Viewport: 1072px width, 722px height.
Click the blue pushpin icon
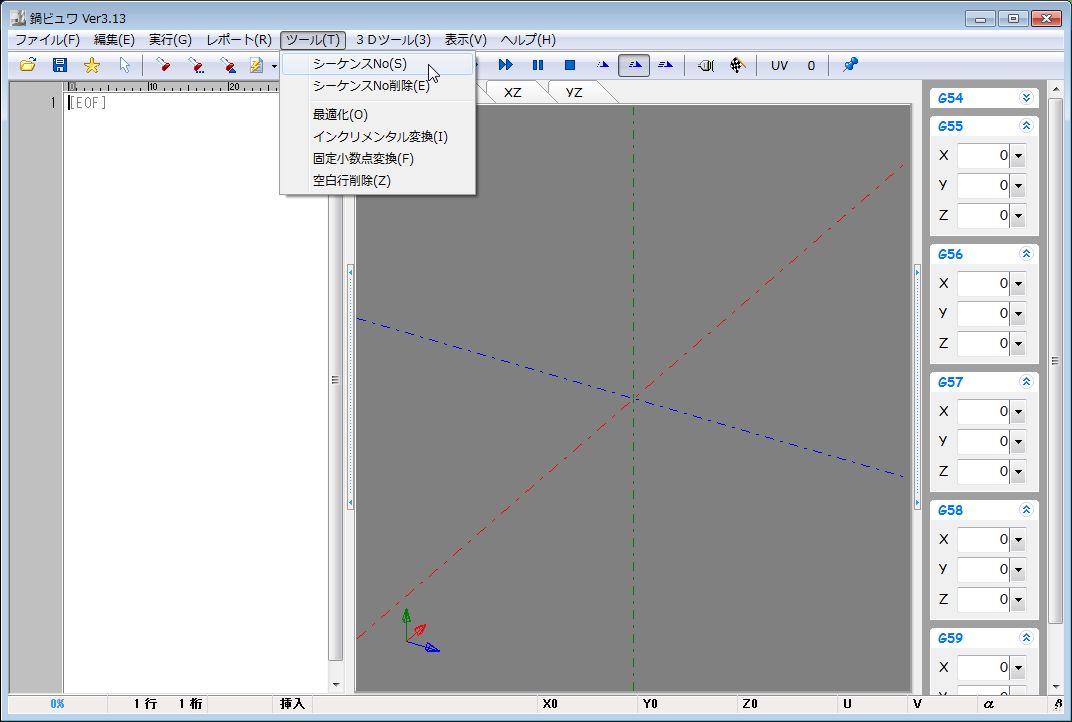[x=850, y=65]
